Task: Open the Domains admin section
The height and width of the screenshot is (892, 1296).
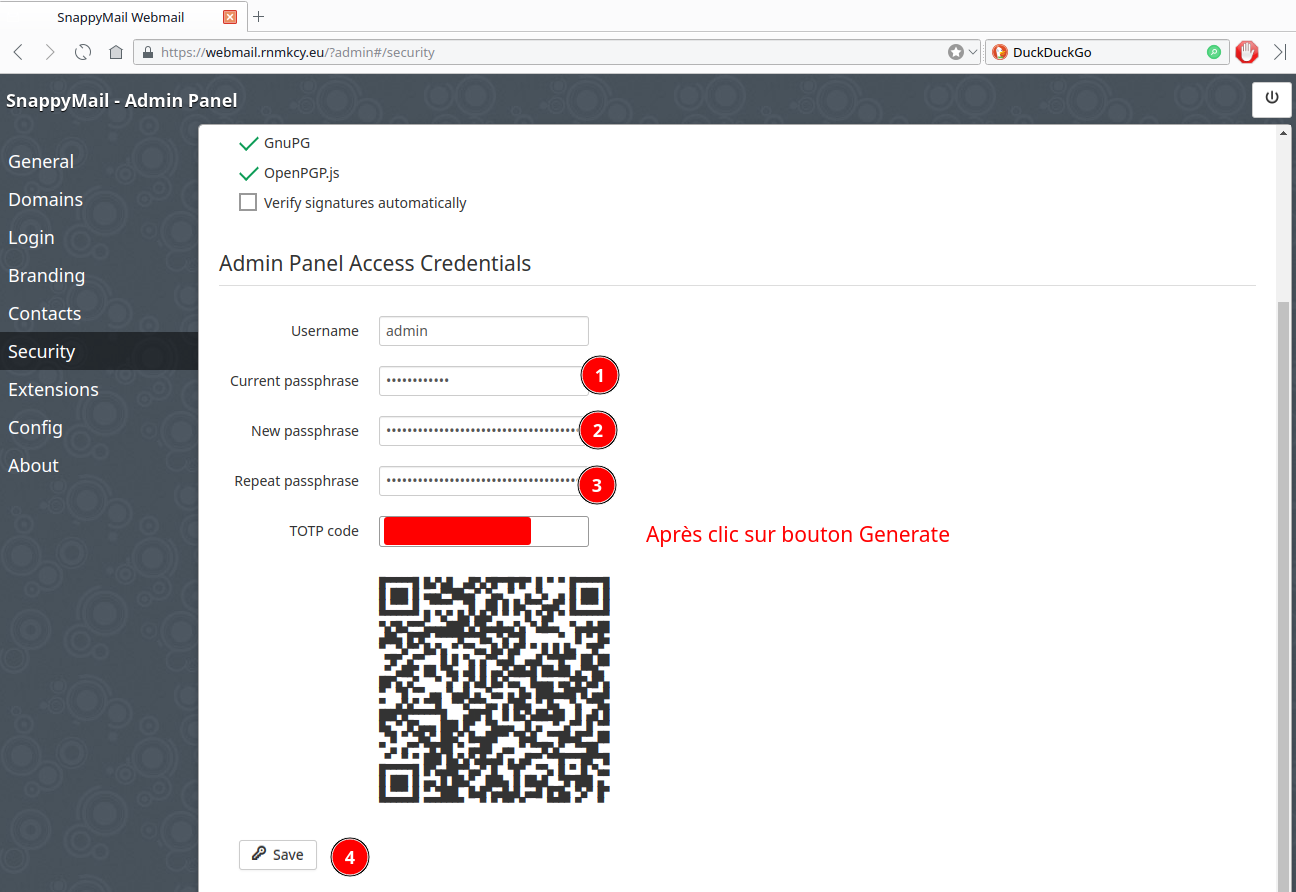Action: [x=46, y=200]
